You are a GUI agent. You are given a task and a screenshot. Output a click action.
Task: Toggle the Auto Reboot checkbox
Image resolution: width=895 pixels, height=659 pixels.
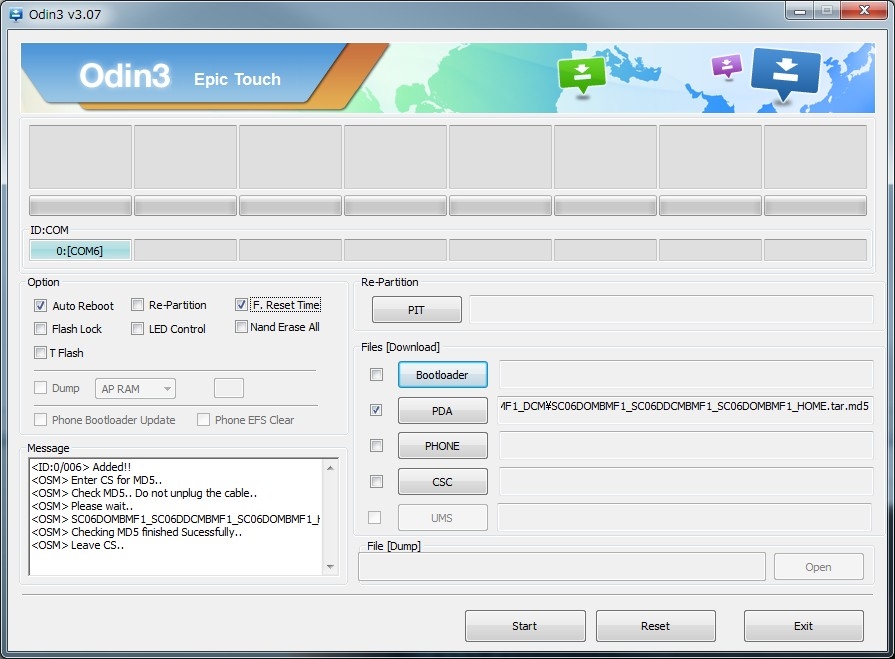pyautogui.click(x=40, y=306)
